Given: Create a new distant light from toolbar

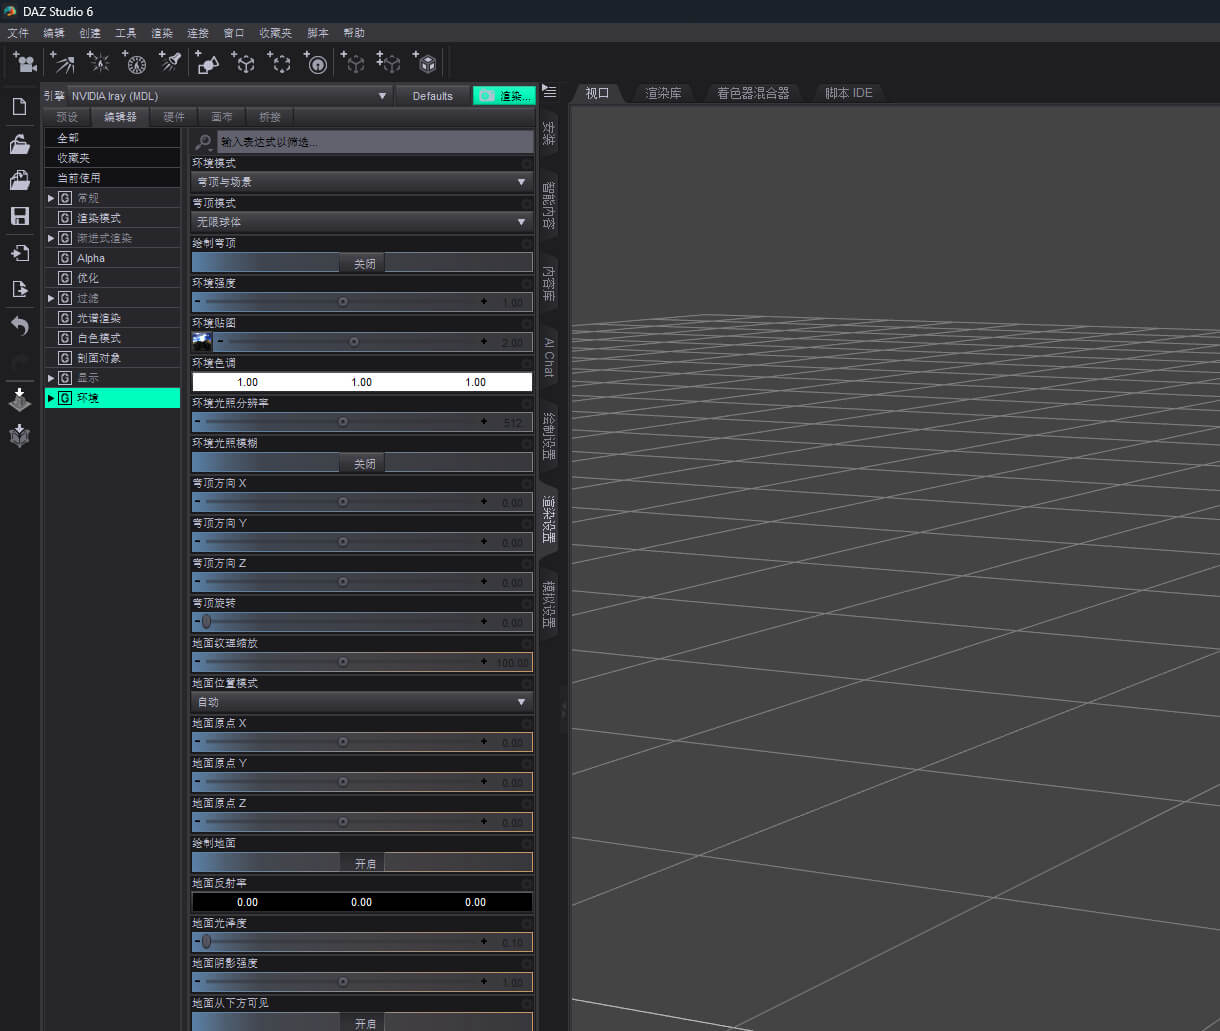Looking at the screenshot, I should point(63,63).
